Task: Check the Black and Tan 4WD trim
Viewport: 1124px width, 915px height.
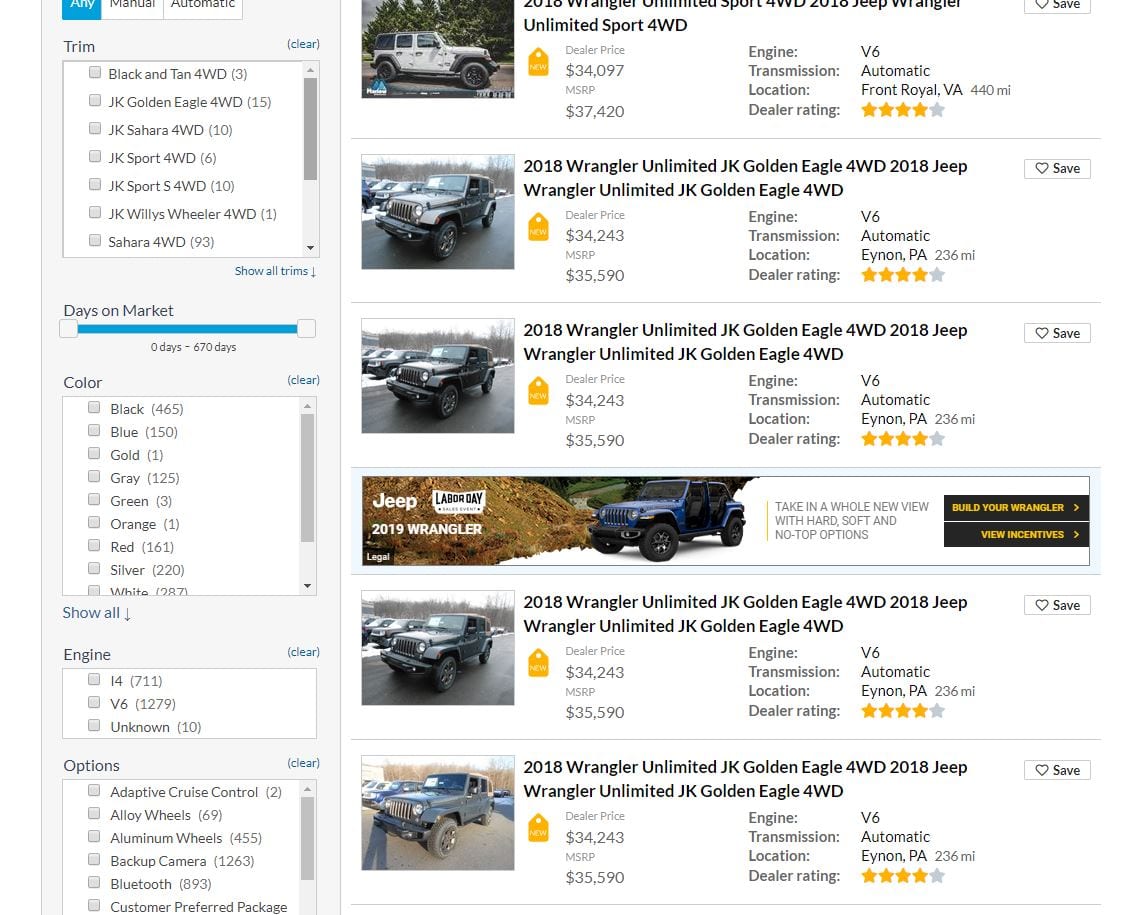Action: click(x=95, y=72)
